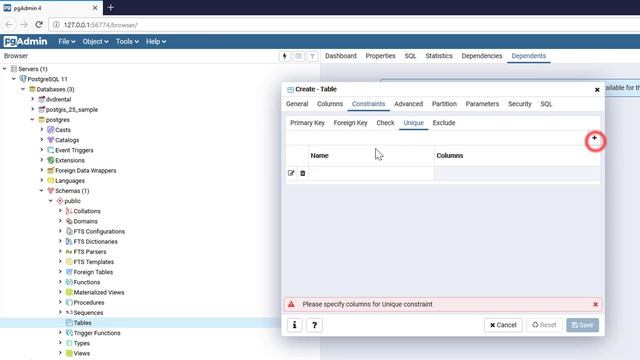The width and height of the screenshot is (640, 360).
Task: Open a new browser tab
Action: pos(111,7)
